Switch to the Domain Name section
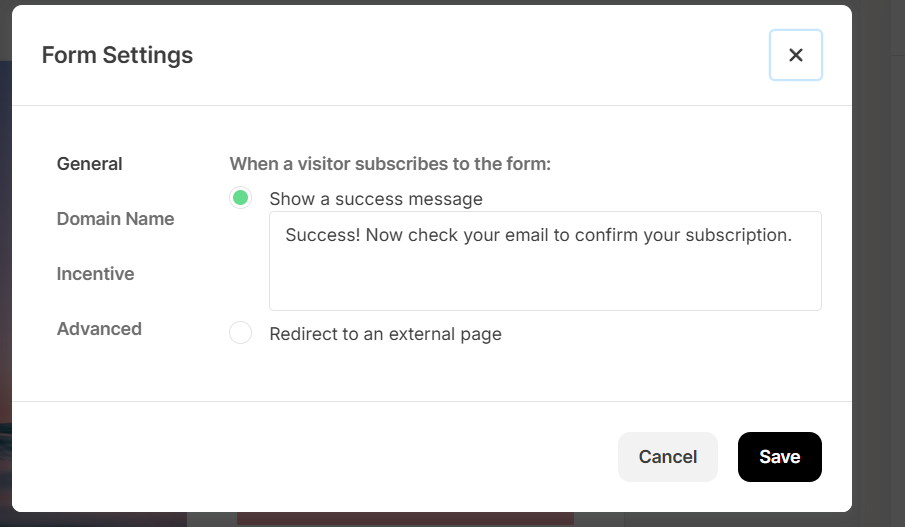 (x=115, y=219)
